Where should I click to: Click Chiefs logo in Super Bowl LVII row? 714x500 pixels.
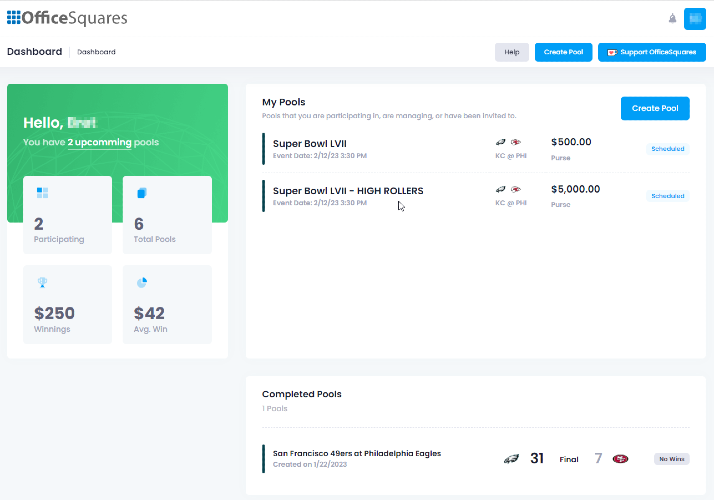click(515, 142)
